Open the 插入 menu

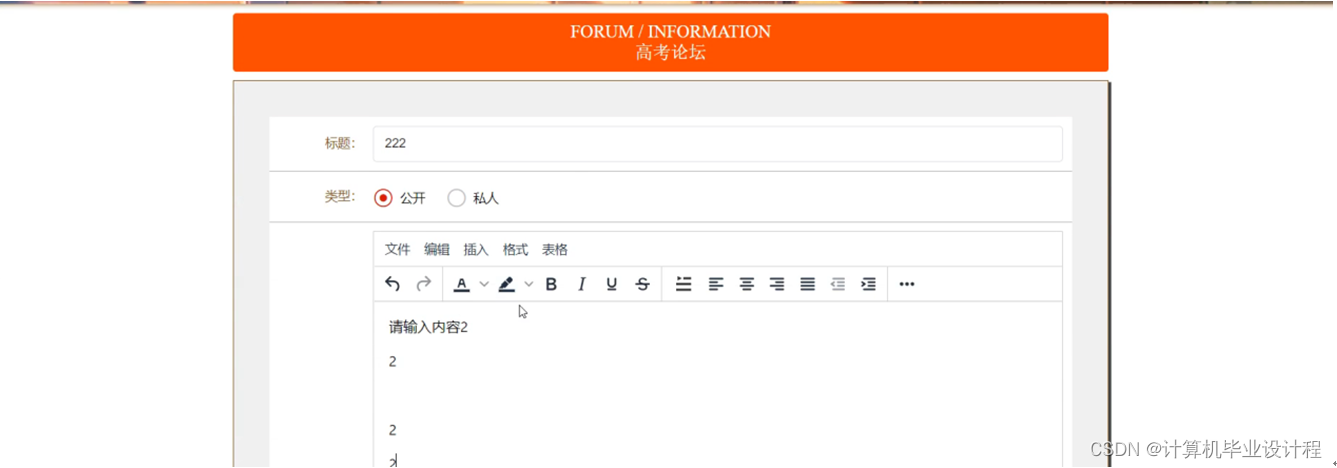point(476,249)
